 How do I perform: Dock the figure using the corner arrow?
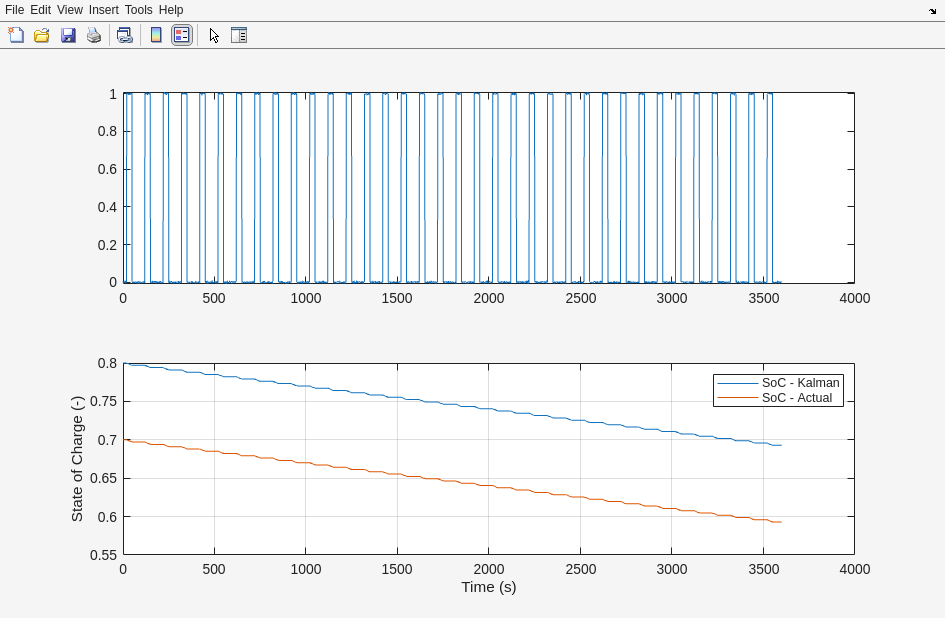coord(932,10)
